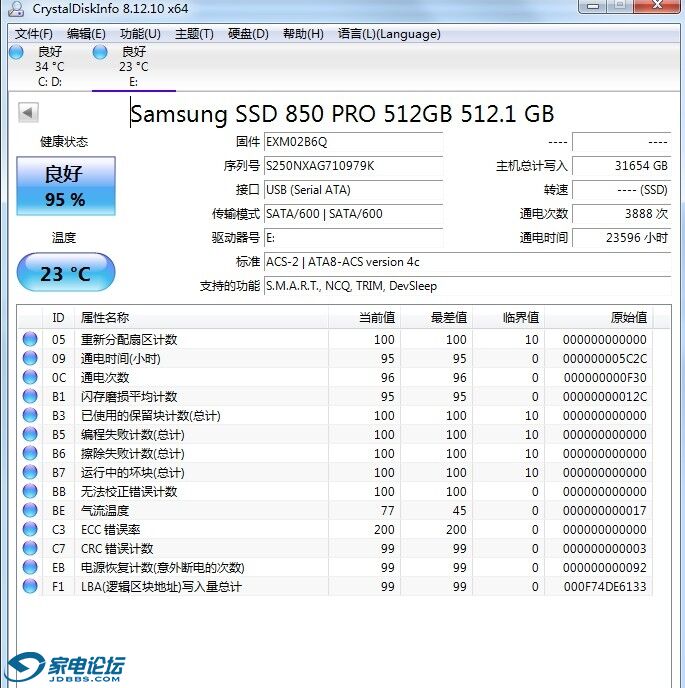Click the blue status orb for E: disk
Viewport: 685px width, 688px height.
pyautogui.click(x=100, y=52)
